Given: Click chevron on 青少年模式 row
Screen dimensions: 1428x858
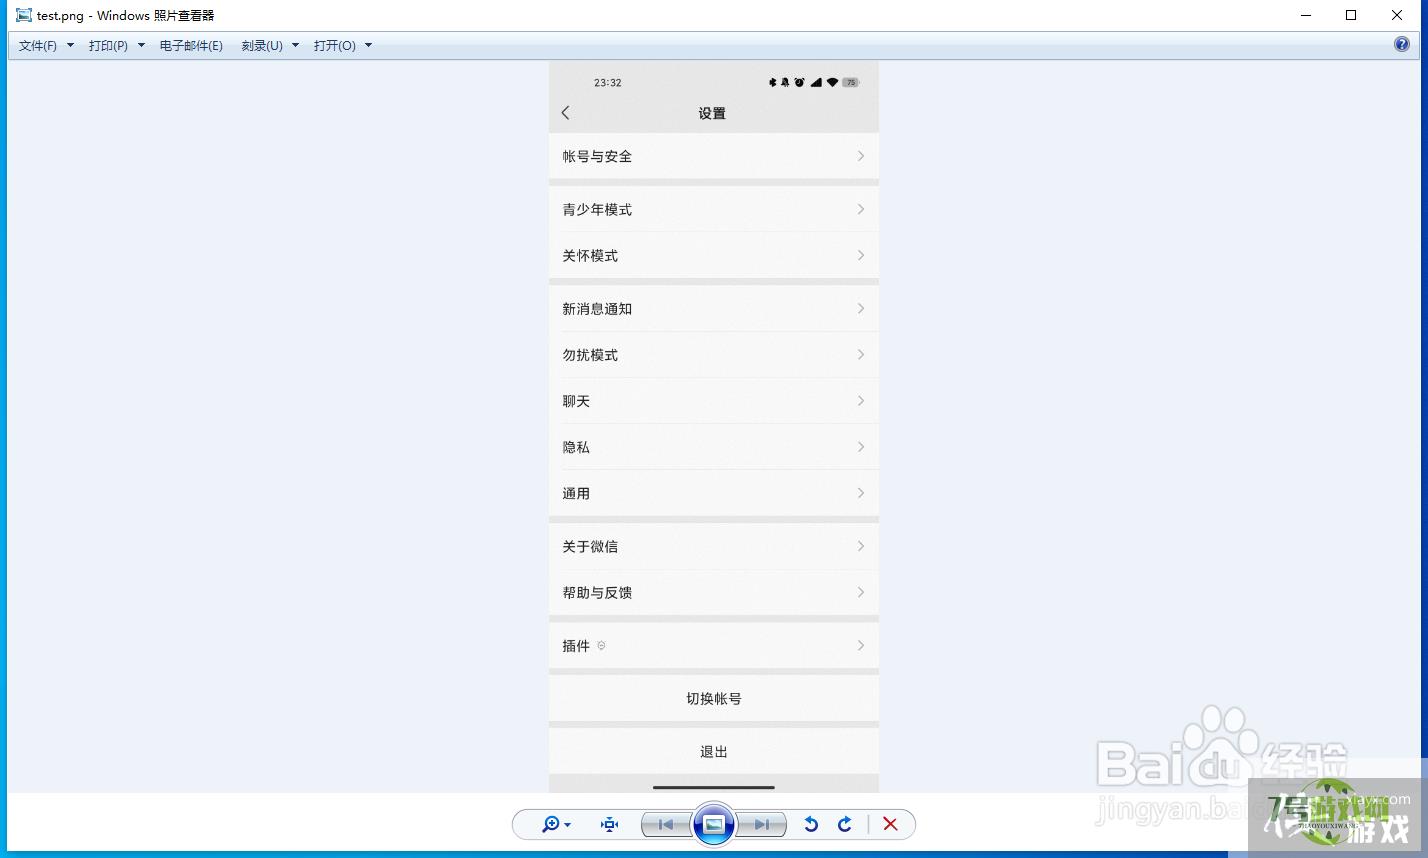Looking at the screenshot, I should pos(860,209).
